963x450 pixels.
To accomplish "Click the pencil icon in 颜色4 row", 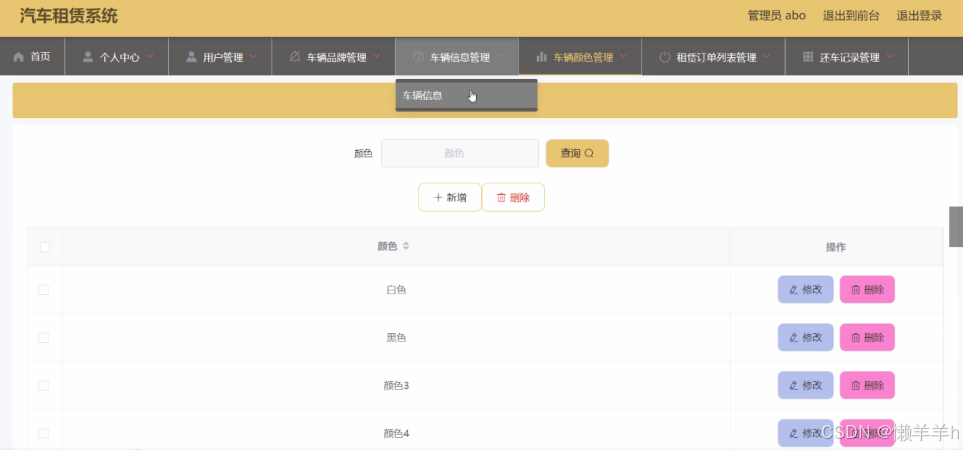I will 793,433.
